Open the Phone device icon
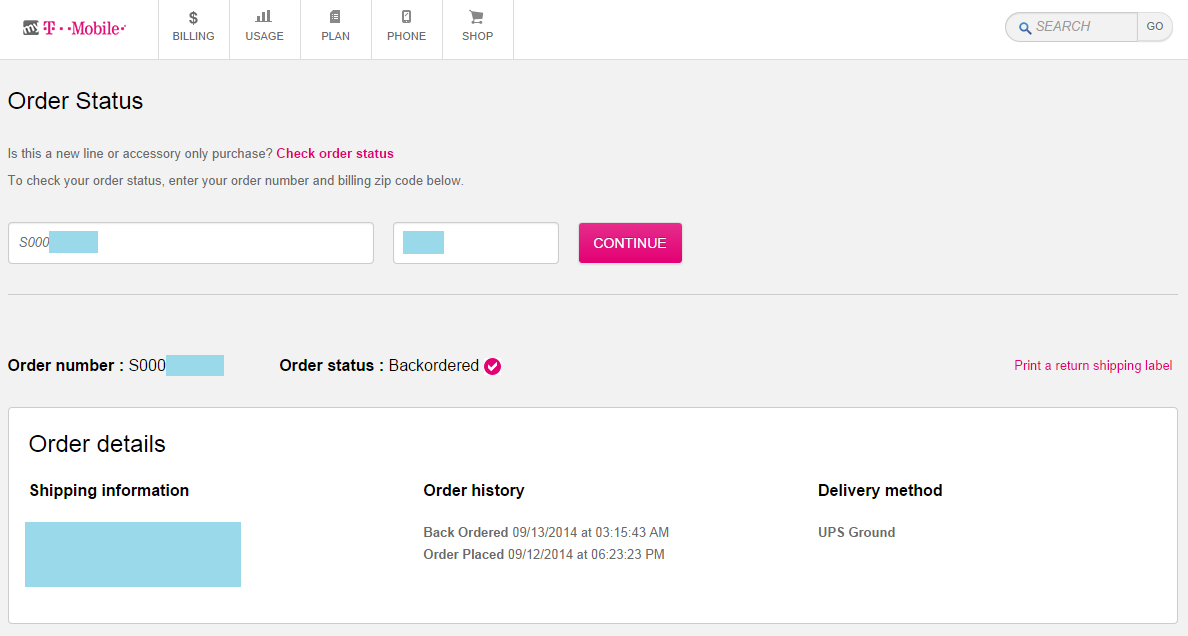Image resolution: width=1188 pixels, height=636 pixels. point(406,17)
